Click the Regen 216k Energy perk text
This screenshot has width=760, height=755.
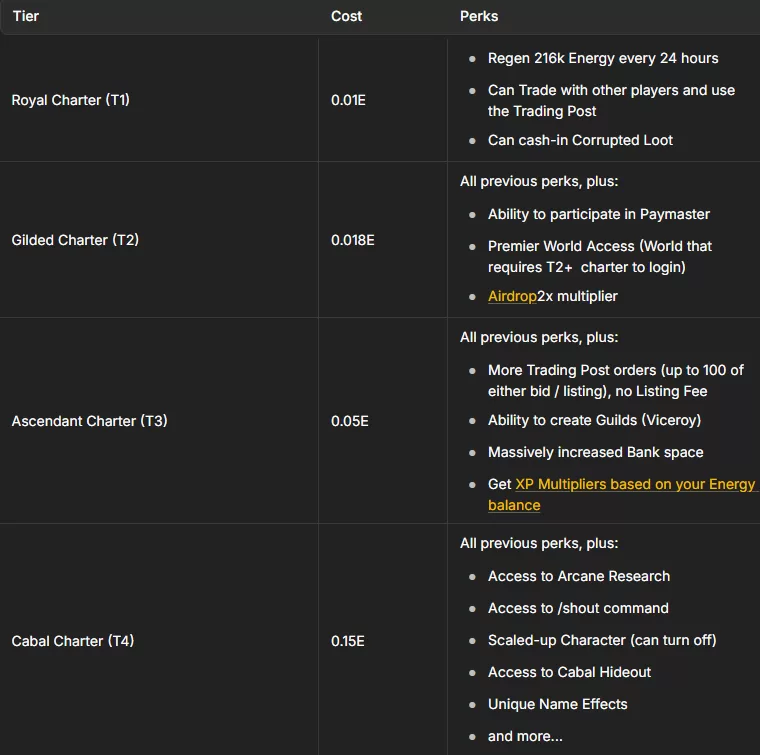[x=603, y=58]
